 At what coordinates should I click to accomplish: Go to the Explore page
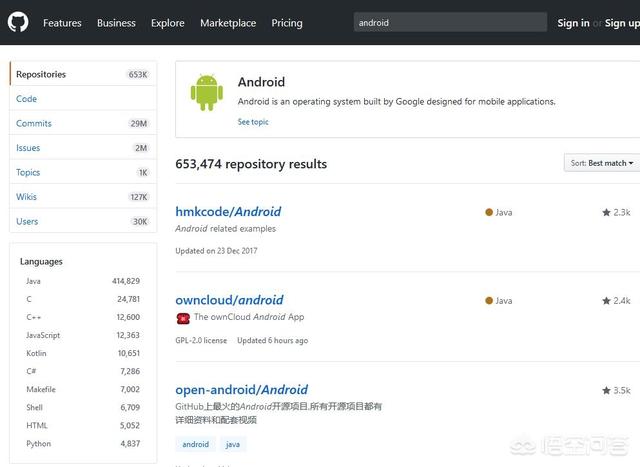167,23
